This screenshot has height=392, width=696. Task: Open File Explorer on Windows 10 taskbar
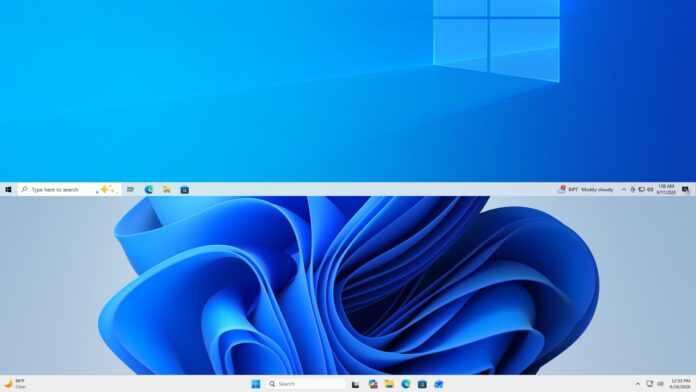click(x=166, y=190)
